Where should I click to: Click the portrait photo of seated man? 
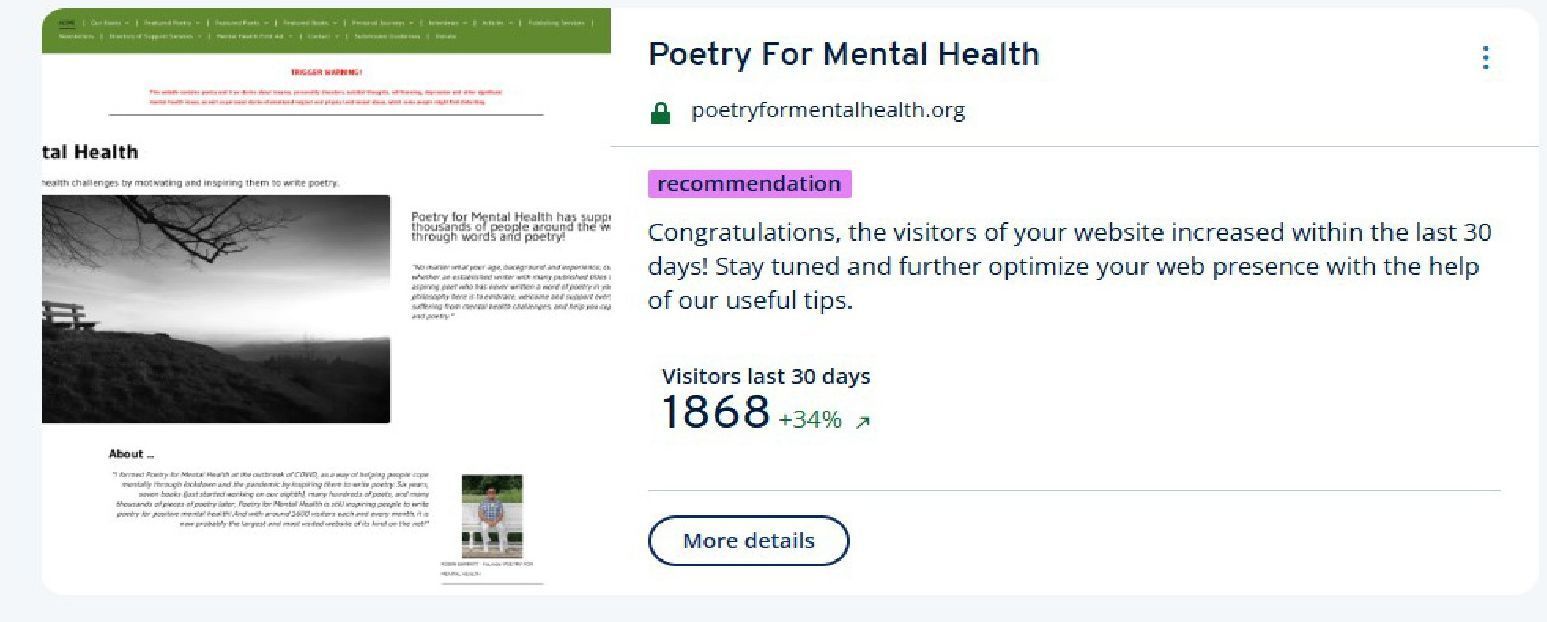tap(491, 515)
